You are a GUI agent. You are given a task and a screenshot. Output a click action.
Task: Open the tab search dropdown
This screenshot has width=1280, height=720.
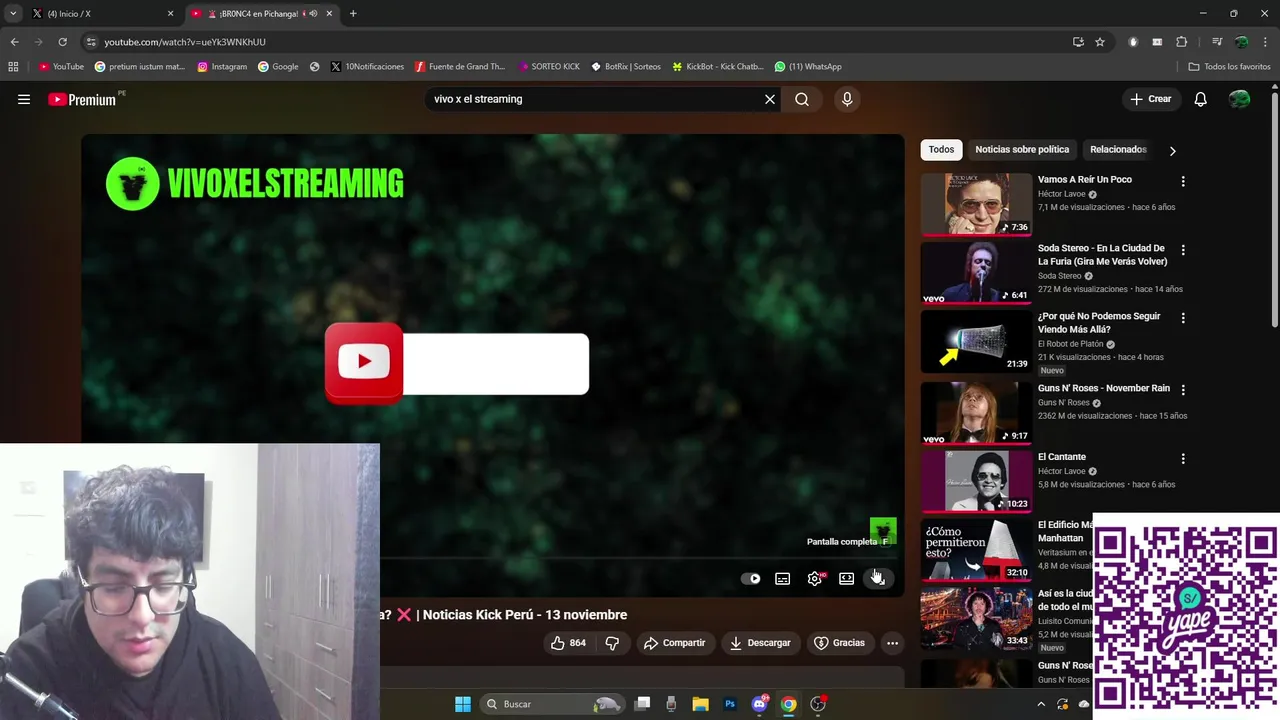(12, 14)
